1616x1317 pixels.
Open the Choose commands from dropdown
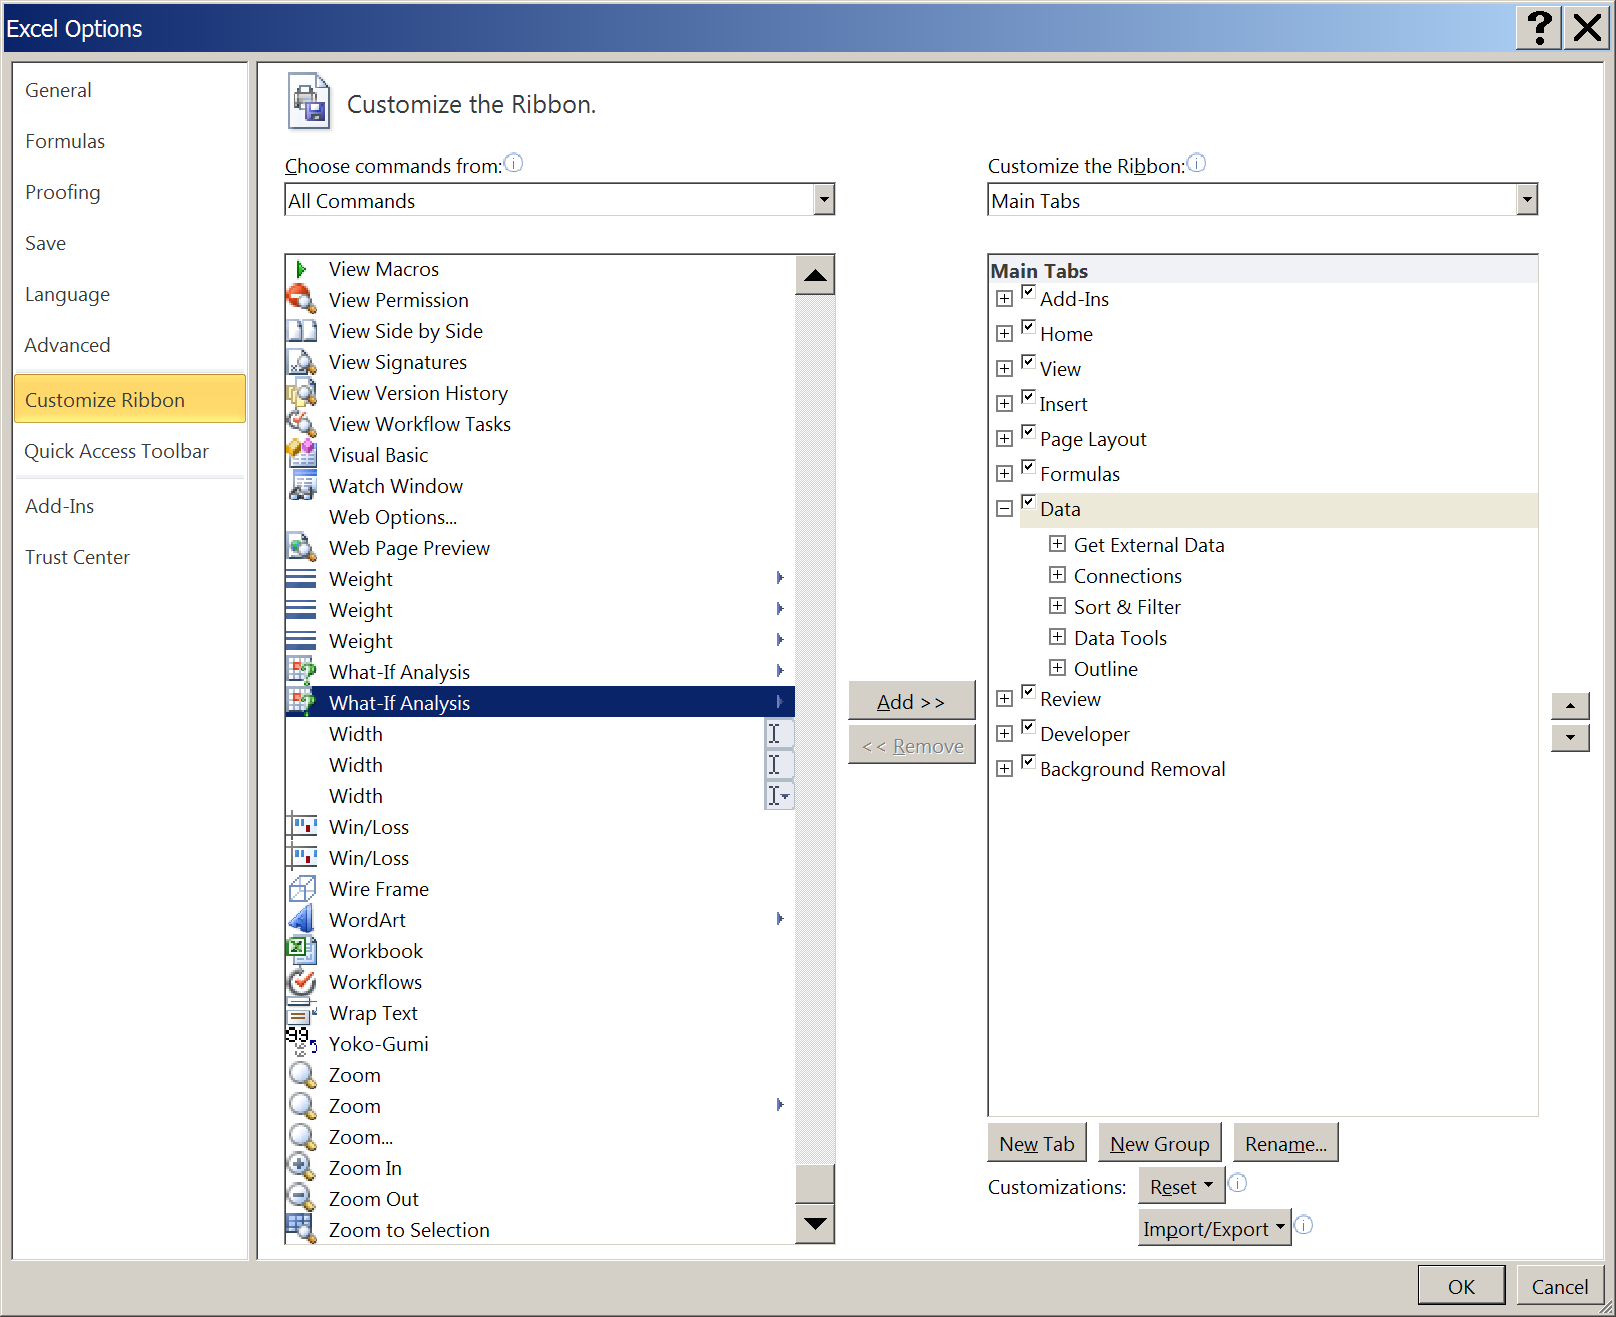(x=823, y=200)
